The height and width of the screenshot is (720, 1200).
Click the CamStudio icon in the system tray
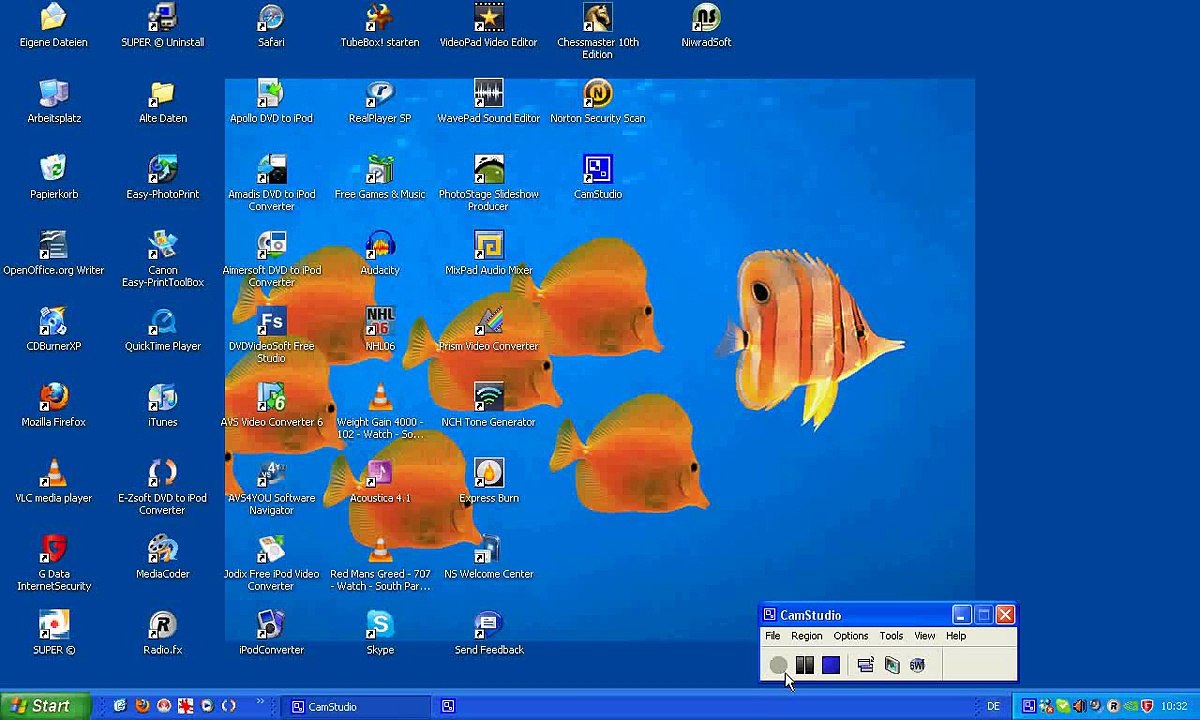click(x=1029, y=706)
